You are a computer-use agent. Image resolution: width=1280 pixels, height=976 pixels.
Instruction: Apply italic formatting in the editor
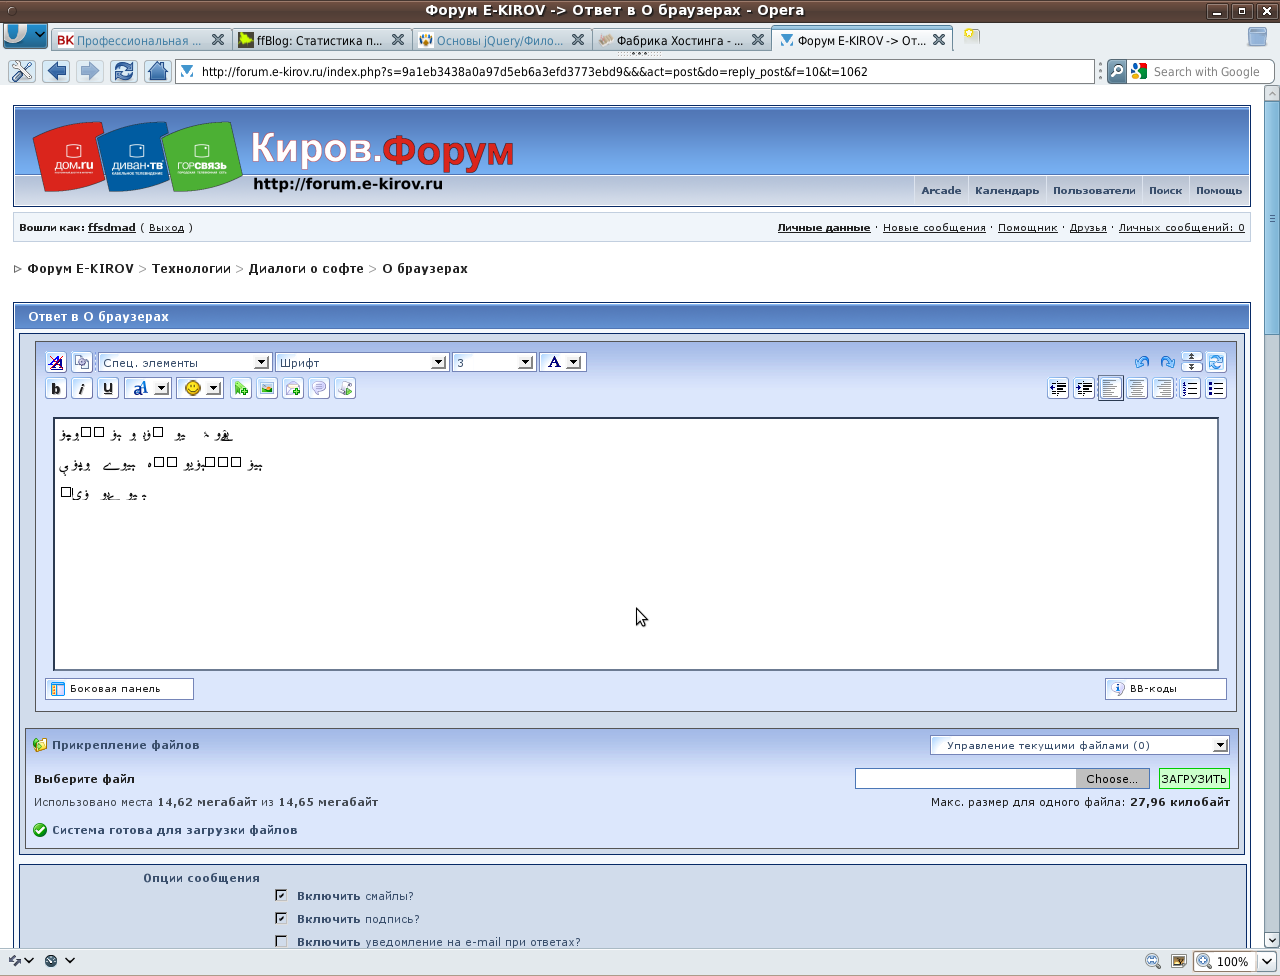click(82, 389)
